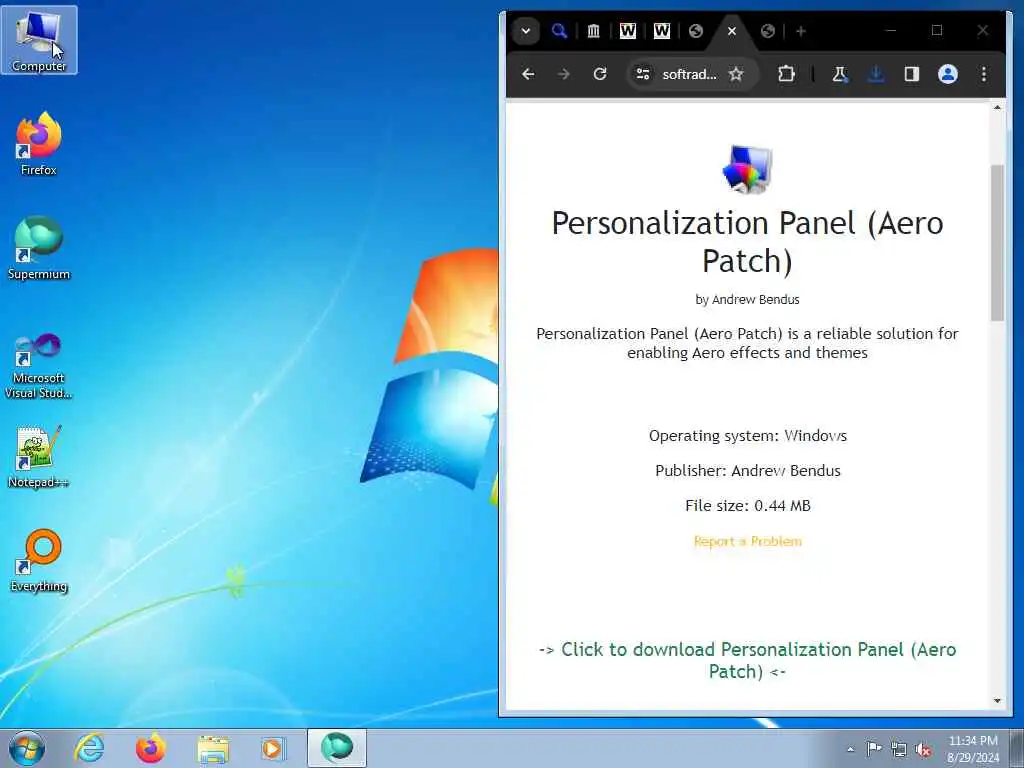This screenshot has height=768, width=1024.
Task: Click 'Report a Problem' link
Action: 748,541
